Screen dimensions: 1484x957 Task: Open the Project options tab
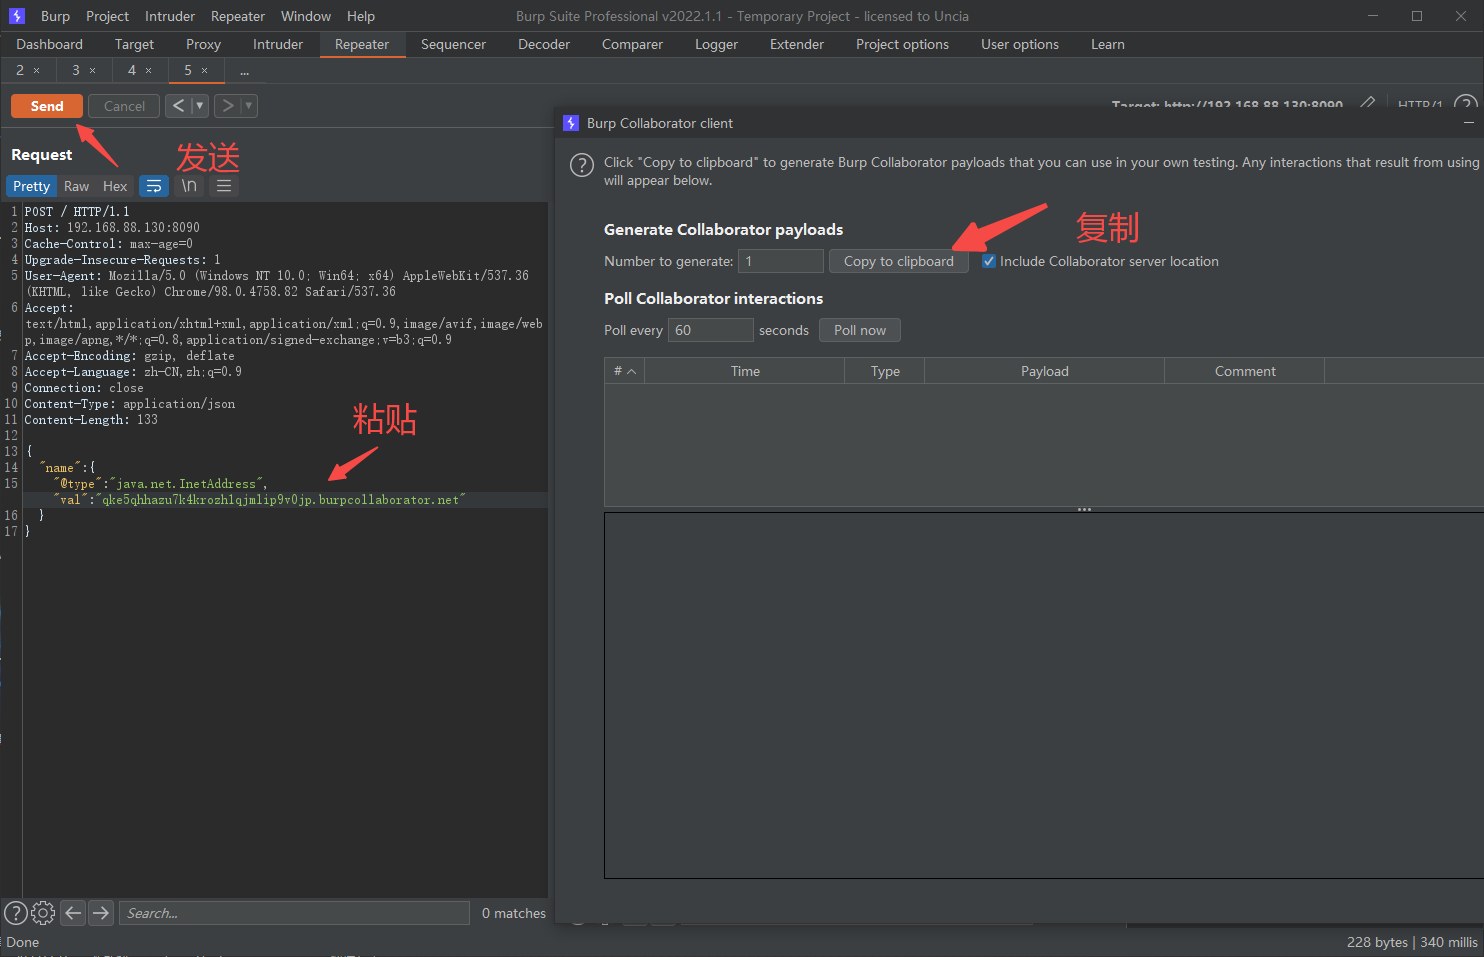[902, 44]
